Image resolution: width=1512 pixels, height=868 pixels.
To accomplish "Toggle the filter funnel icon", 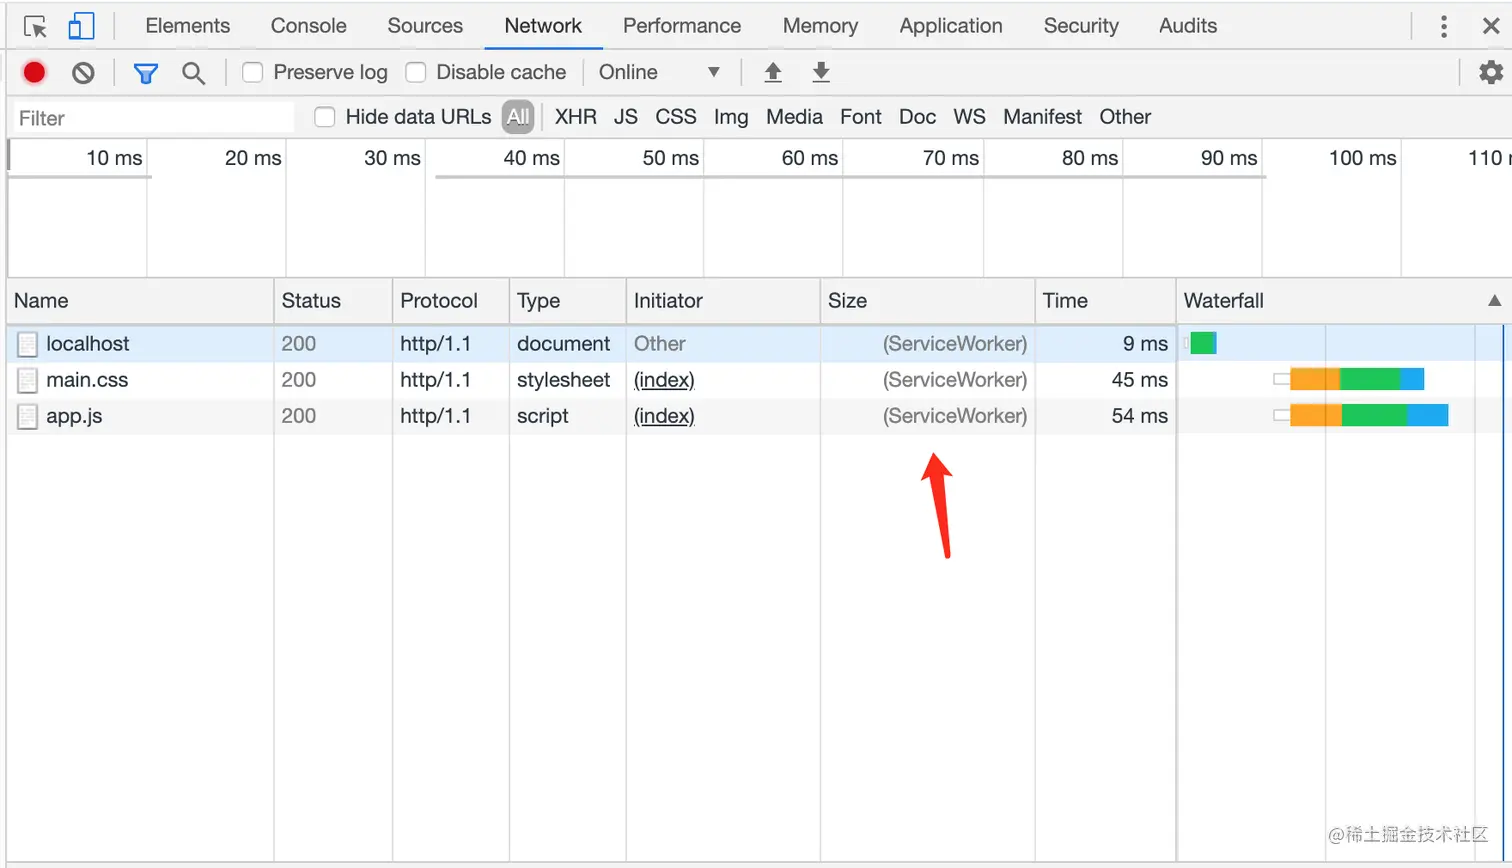I will (146, 73).
